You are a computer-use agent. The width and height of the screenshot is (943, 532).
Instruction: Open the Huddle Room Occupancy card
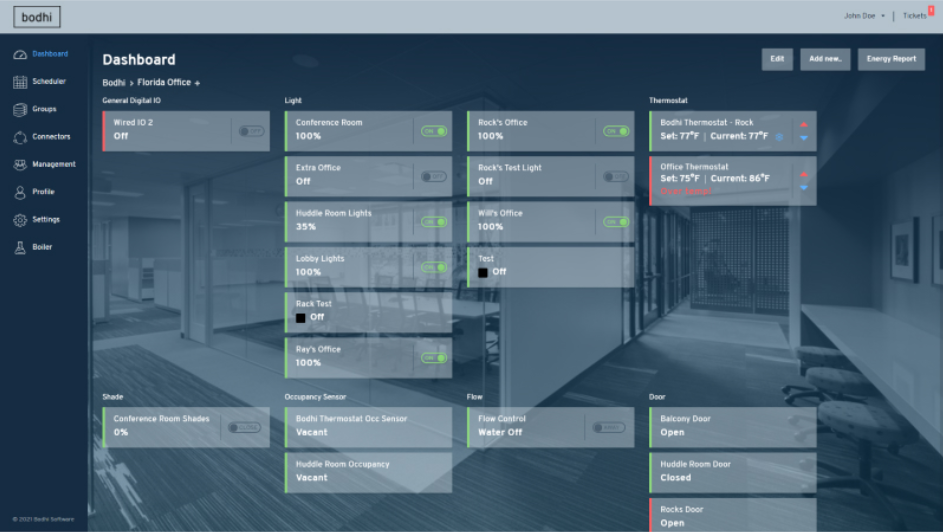[x=368, y=472]
